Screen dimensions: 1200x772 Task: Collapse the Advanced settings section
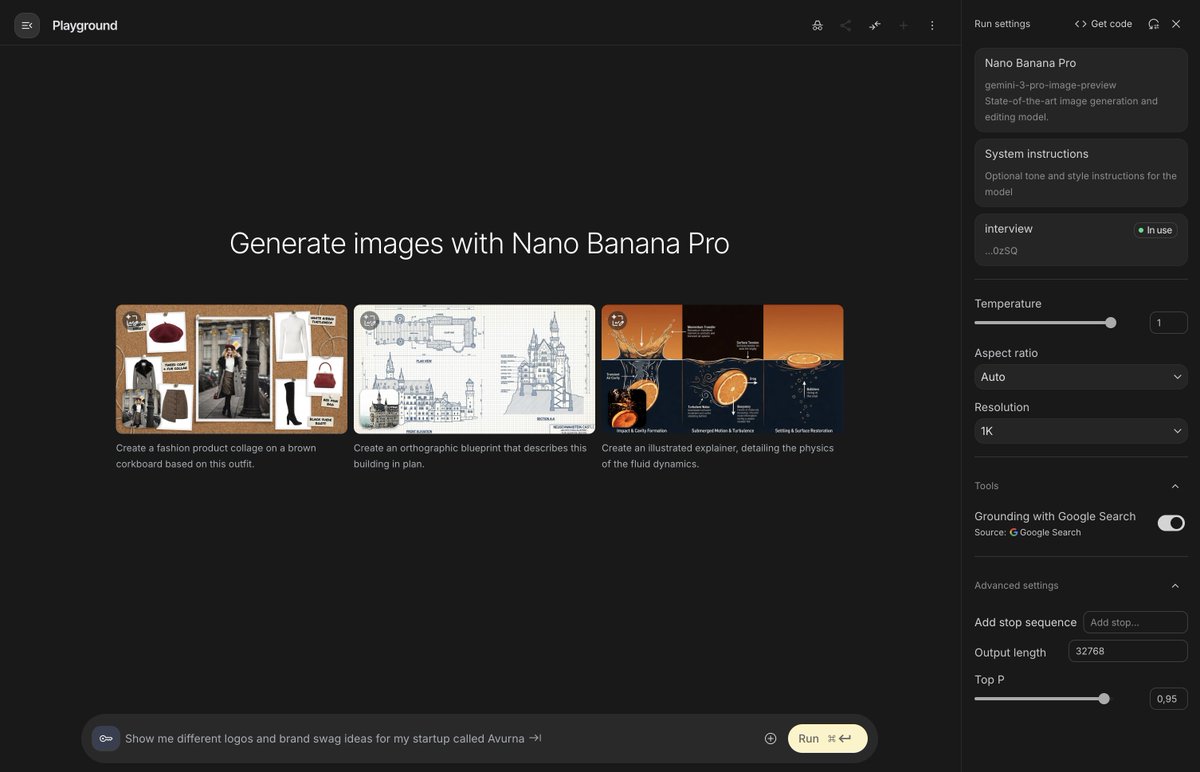[x=1175, y=585]
